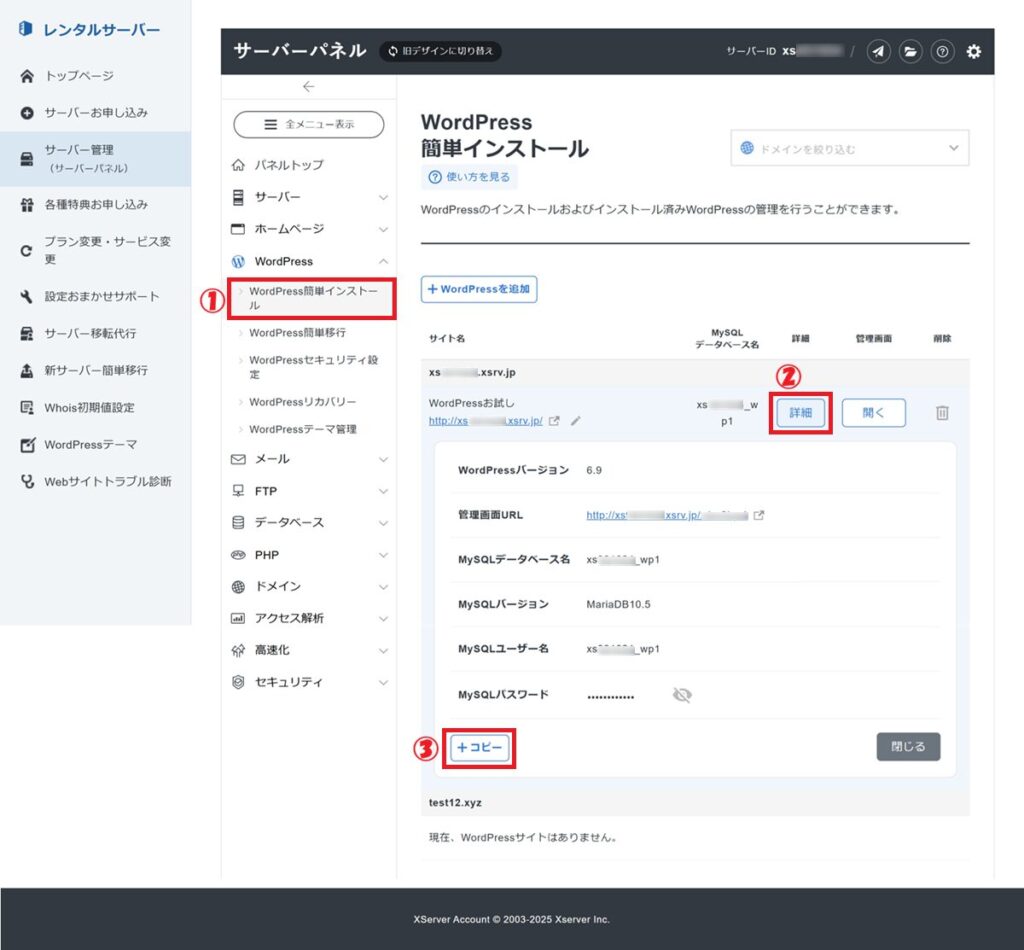Click back arrow above sidebar menu
Viewport: 1024px width, 950px height.
point(308,87)
